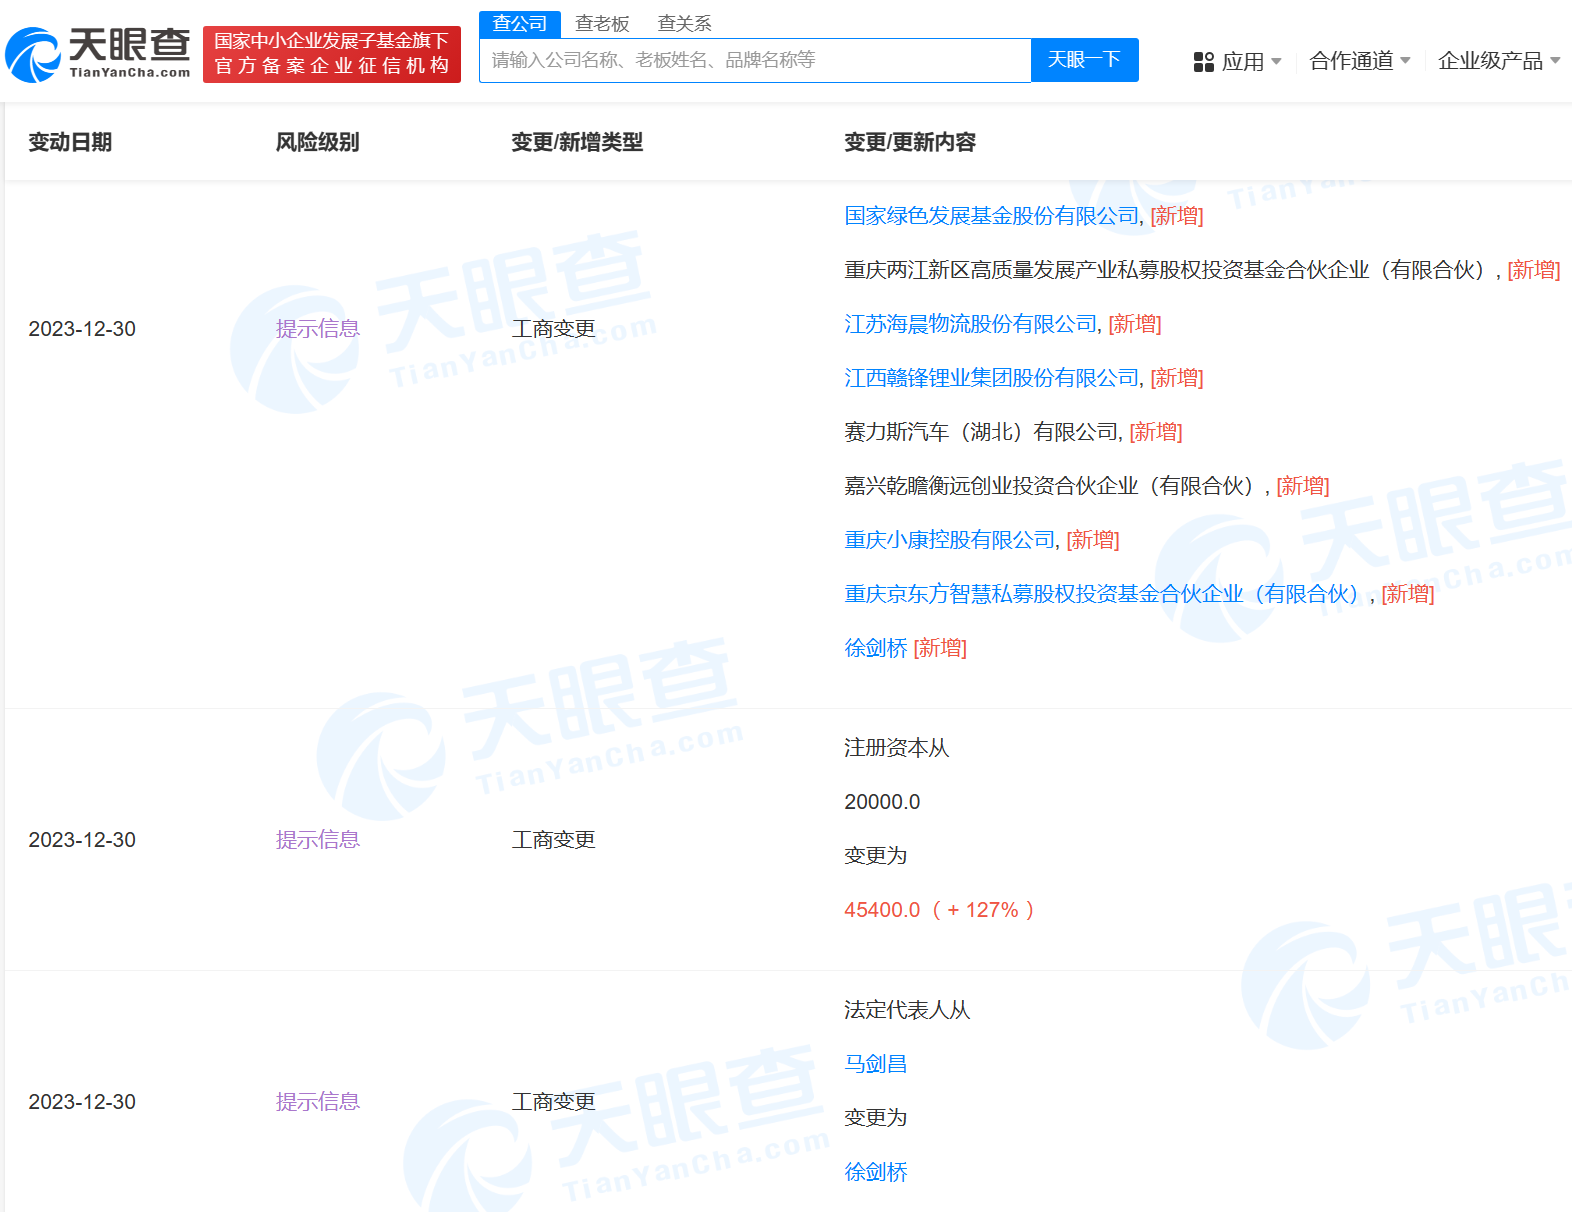Open 国家绿色发展基金股份有限公司 link
The image size is (1572, 1212).
point(991,216)
